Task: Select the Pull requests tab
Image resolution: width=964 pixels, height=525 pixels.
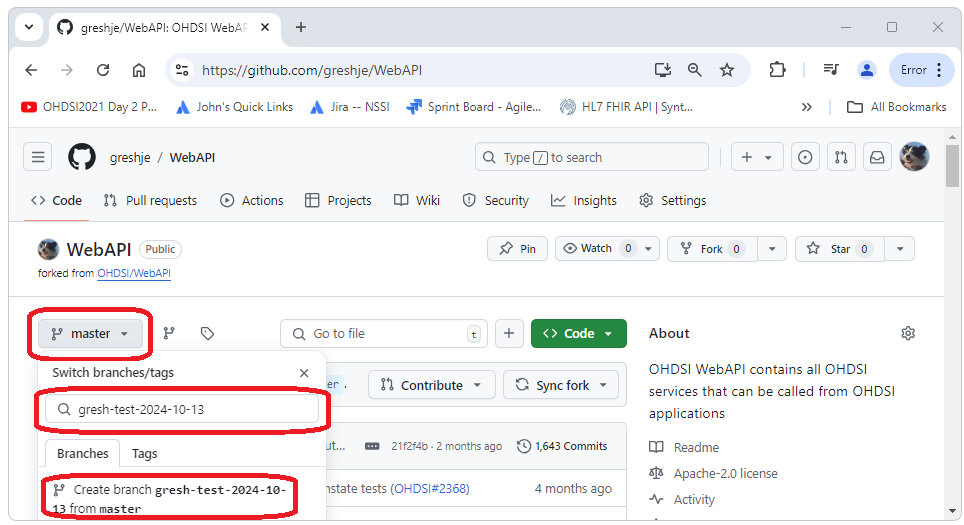Action: tap(151, 200)
